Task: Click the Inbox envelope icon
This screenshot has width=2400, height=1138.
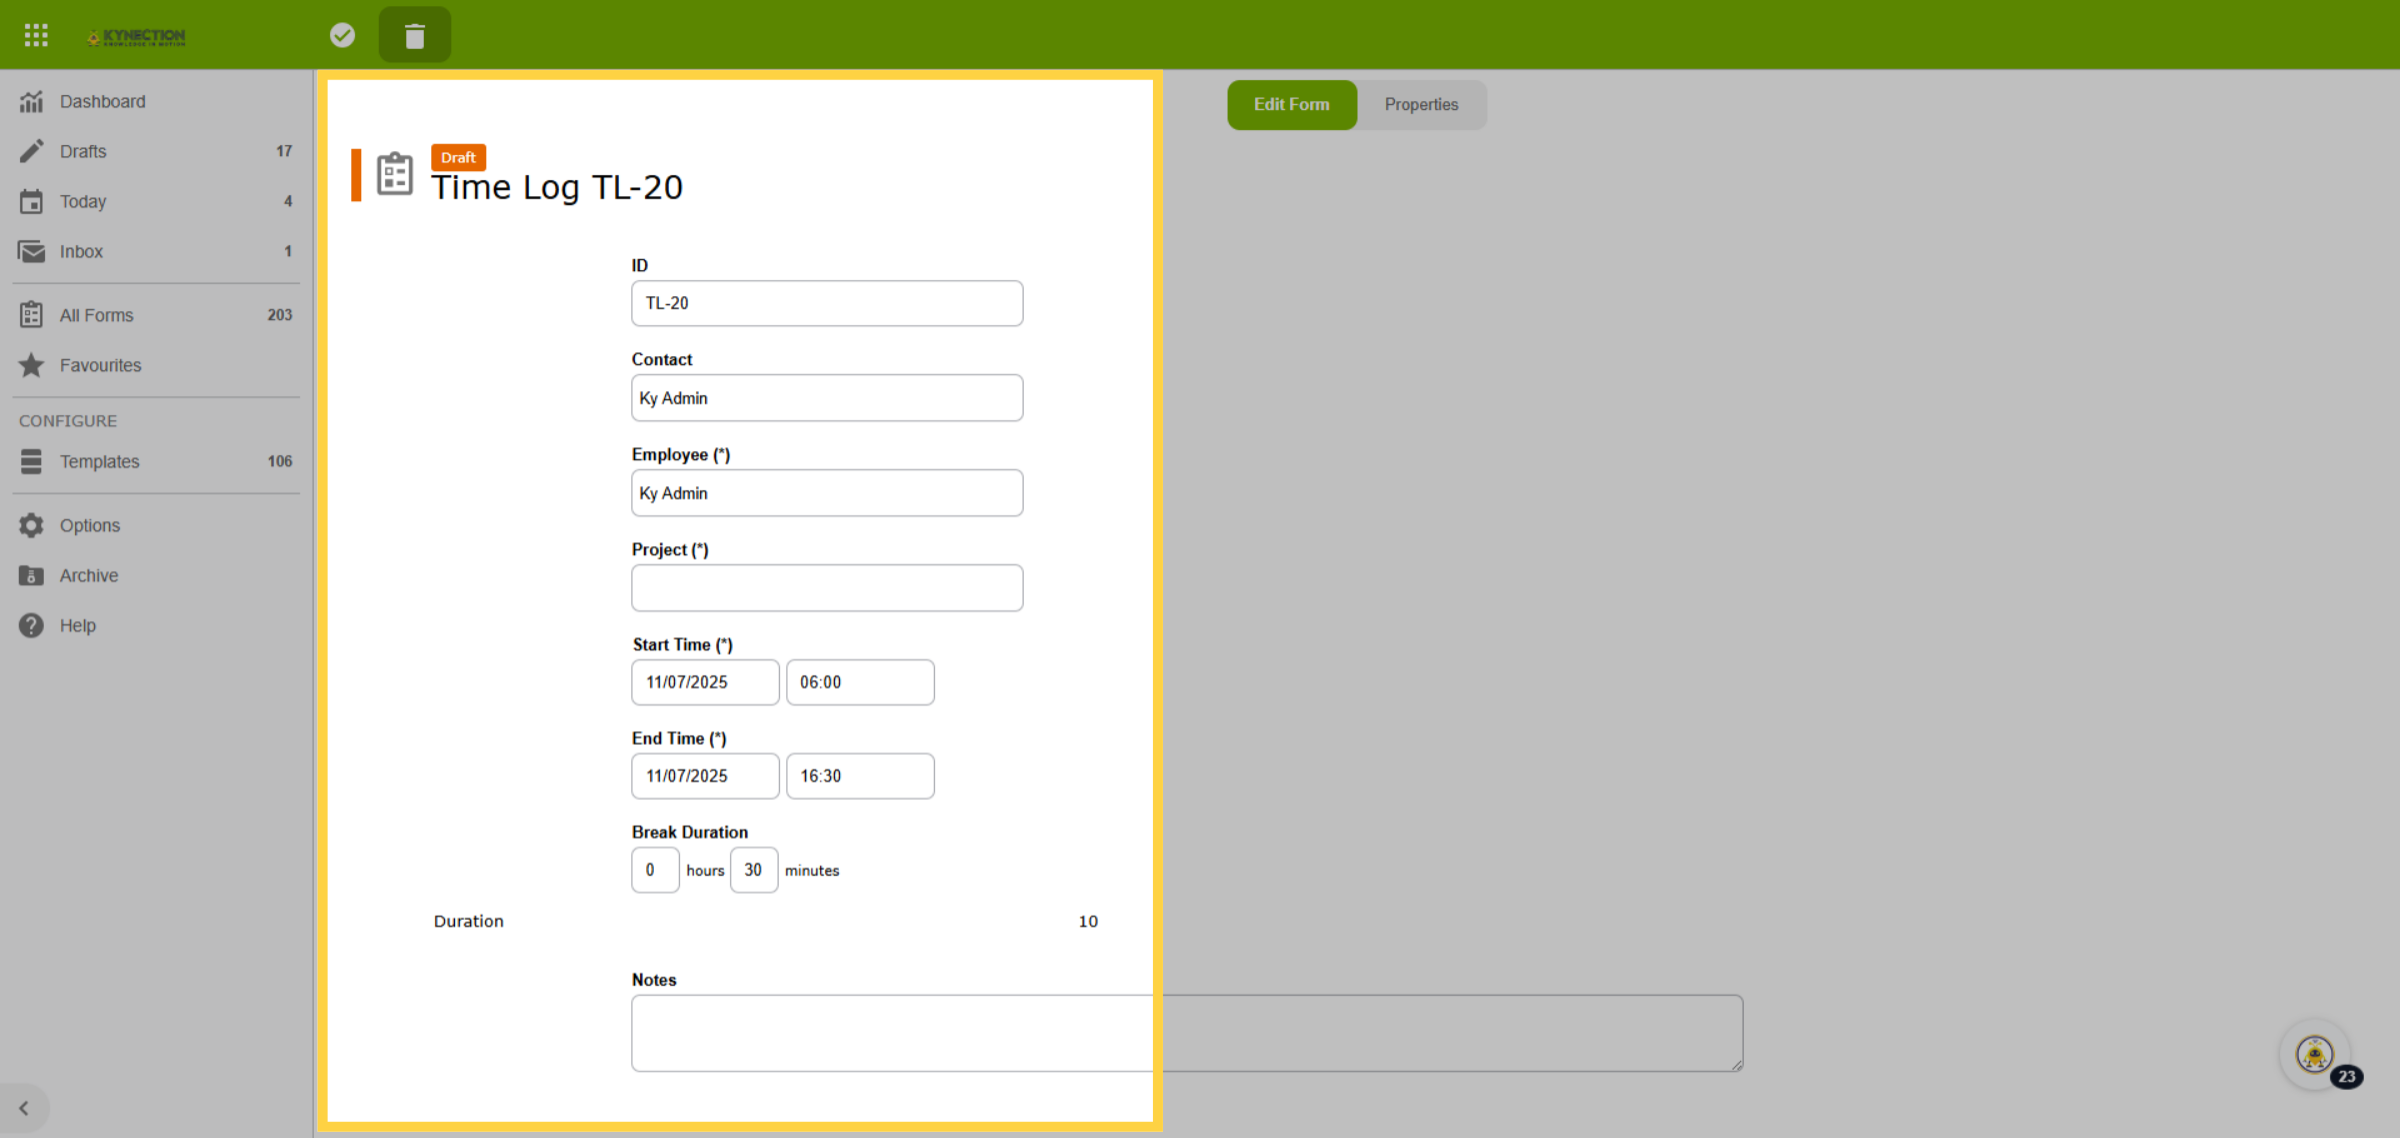Action: (x=31, y=251)
